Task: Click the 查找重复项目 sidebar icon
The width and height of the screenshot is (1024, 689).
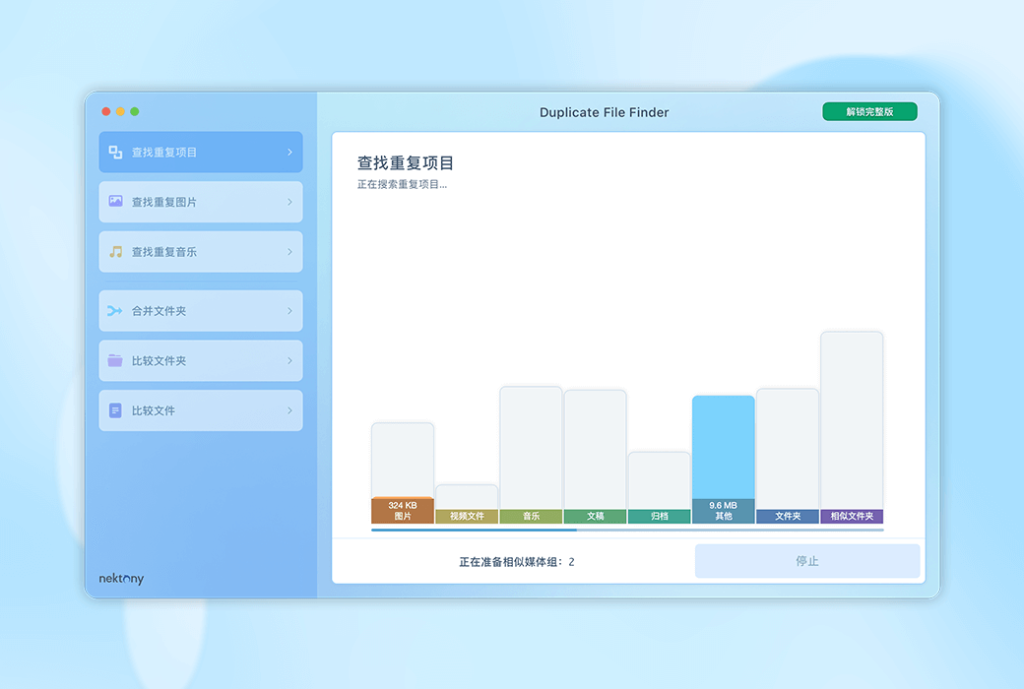Action: (x=116, y=152)
